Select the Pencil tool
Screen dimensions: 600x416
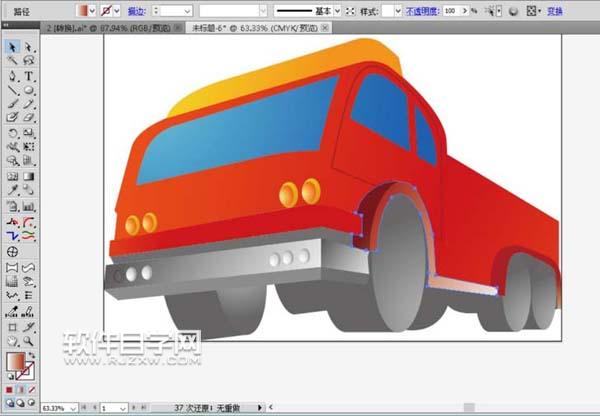tap(29, 104)
